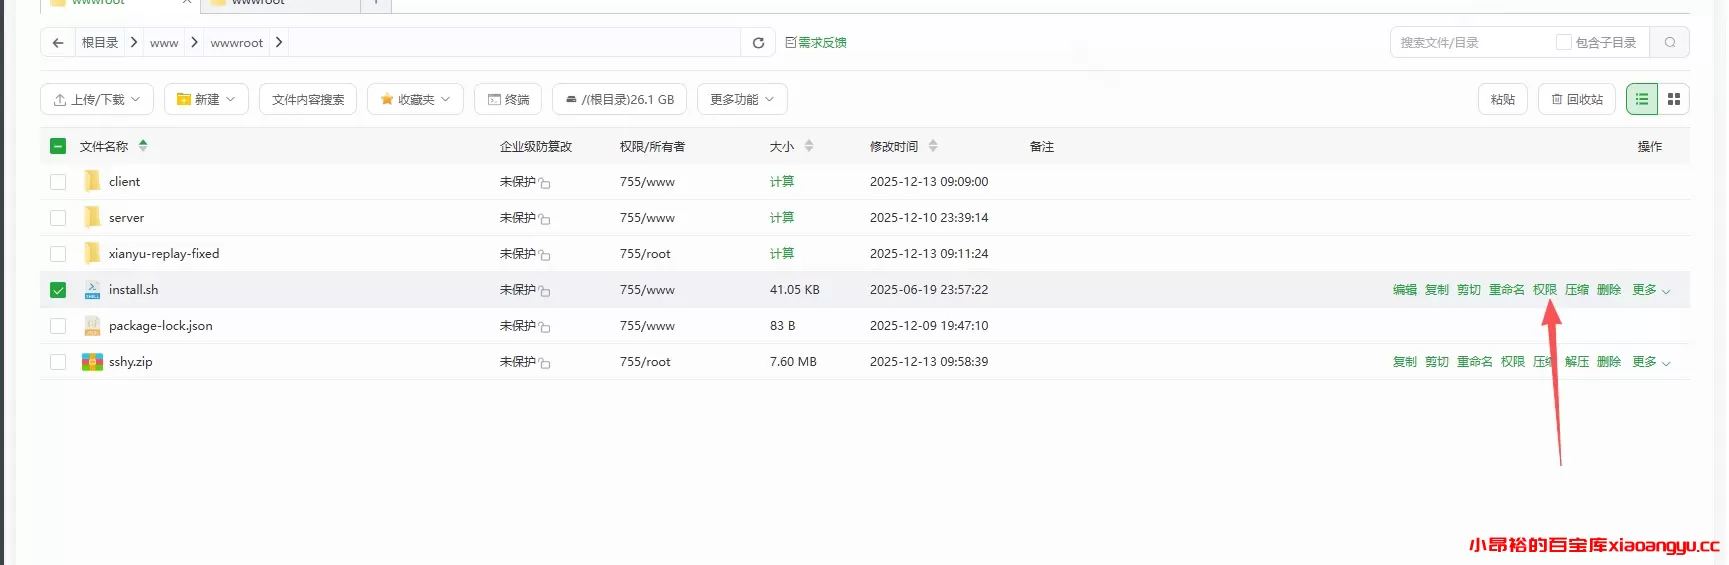Click the 粘贴 paste button
The height and width of the screenshot is (565, 1729).
pyautogui.click(x=1503, y=99)
